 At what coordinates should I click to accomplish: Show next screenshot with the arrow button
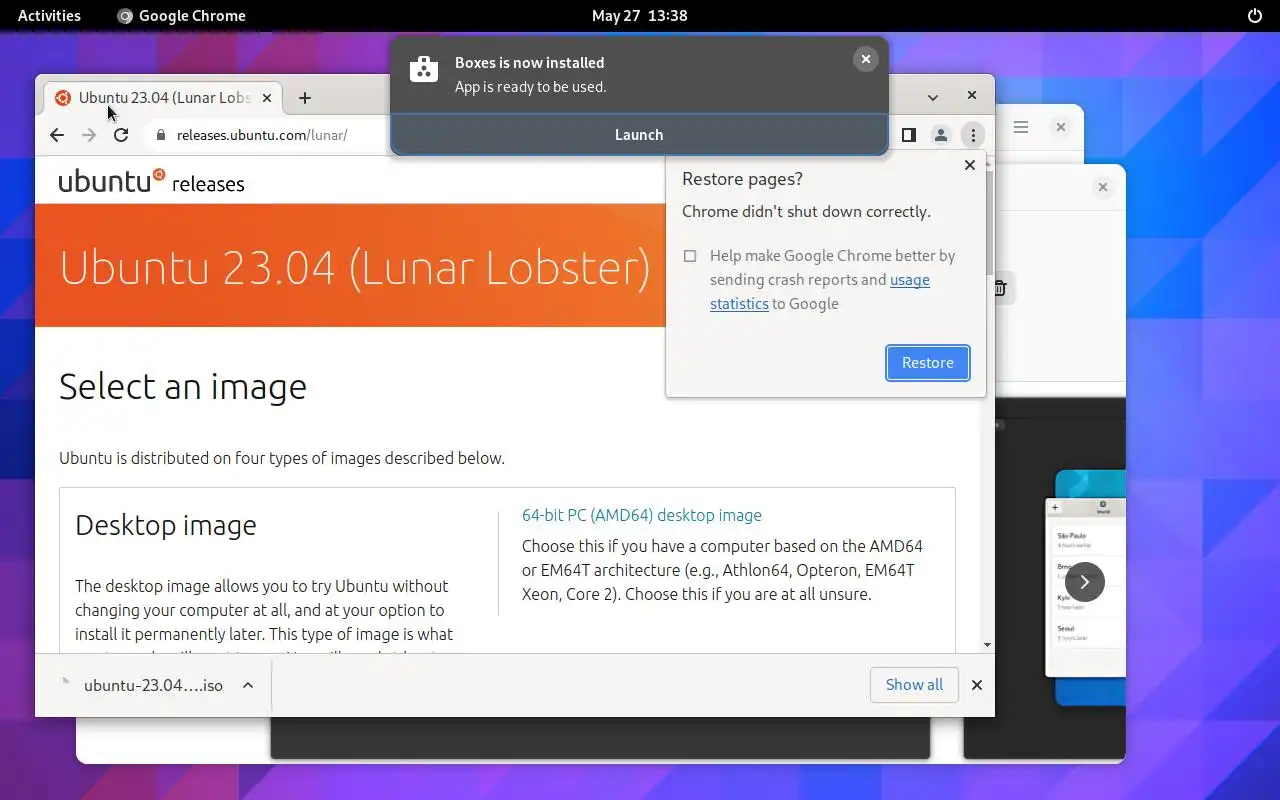click(x=1085, y=581)
